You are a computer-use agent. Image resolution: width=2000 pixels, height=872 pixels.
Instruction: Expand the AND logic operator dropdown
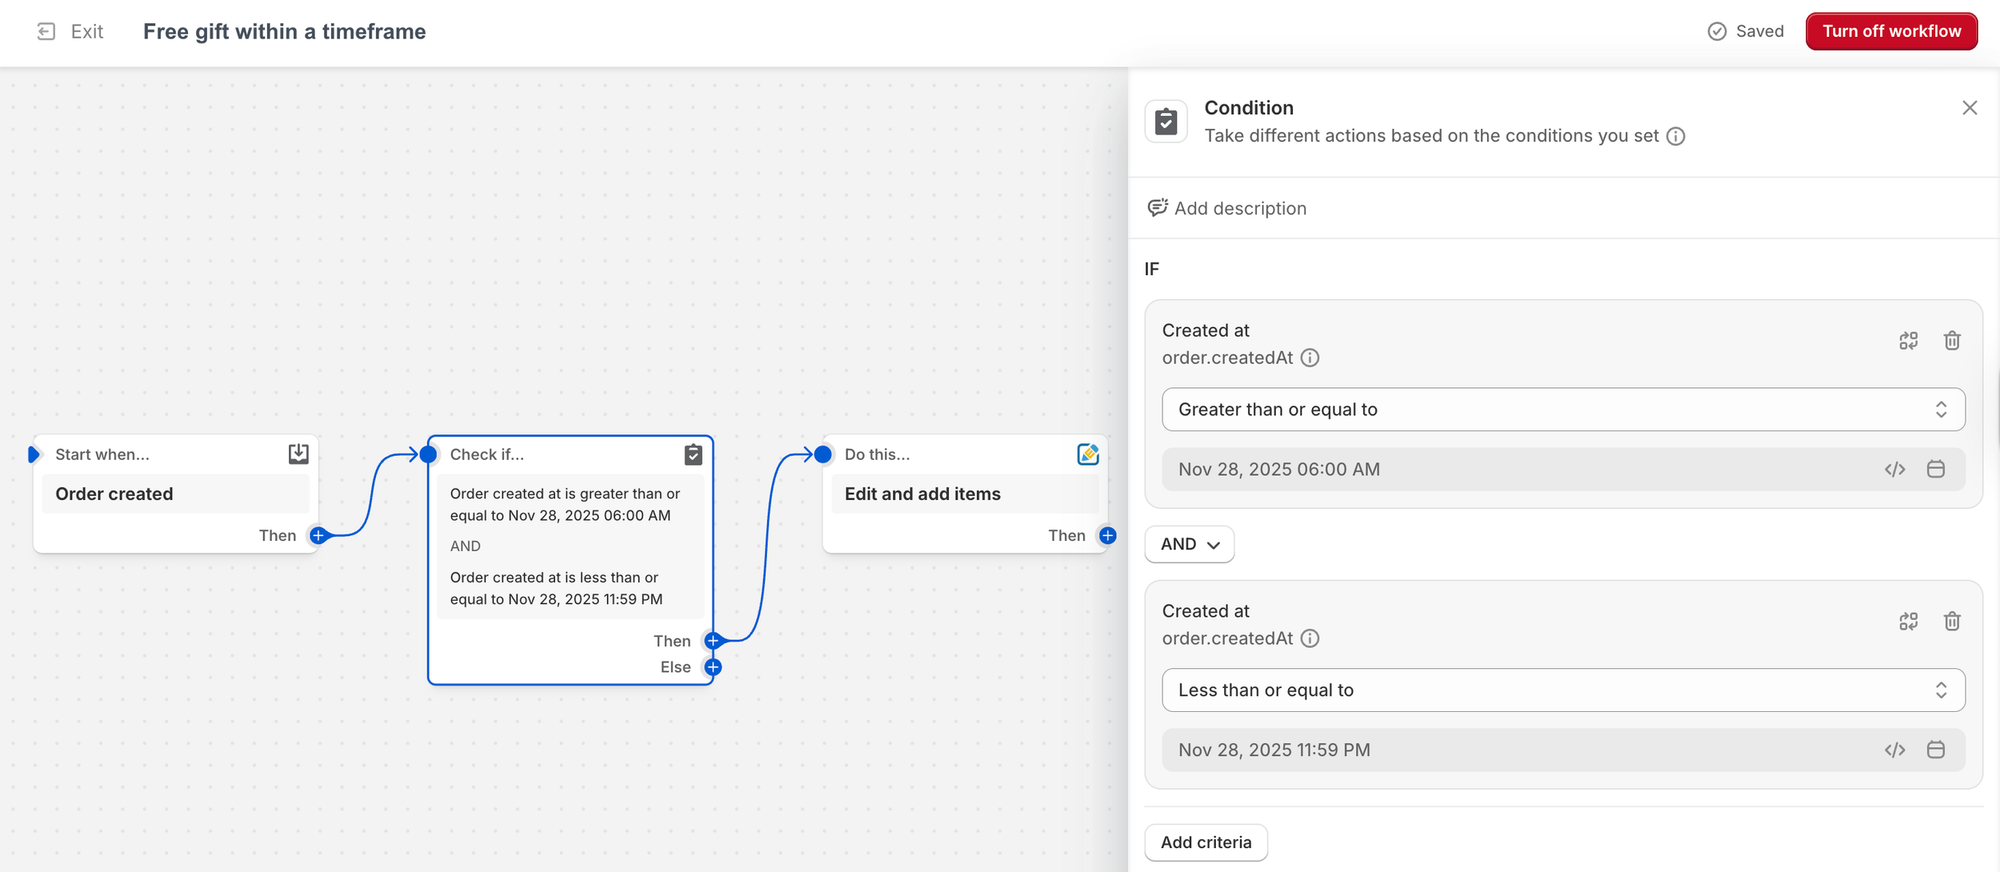[1189, 544]
